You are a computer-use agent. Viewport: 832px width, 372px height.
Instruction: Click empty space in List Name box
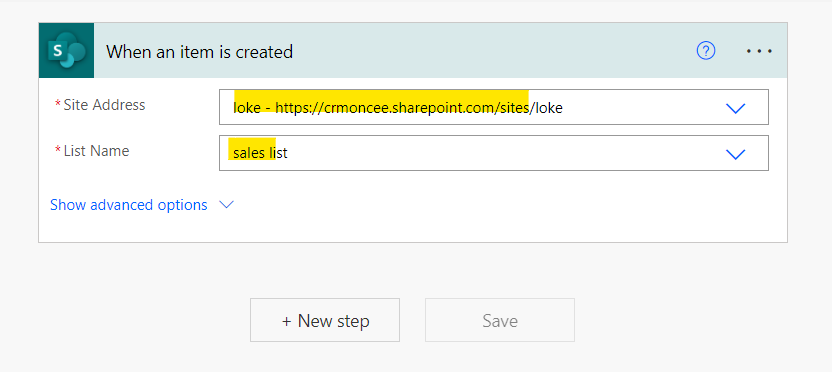[x=504, y=153]
